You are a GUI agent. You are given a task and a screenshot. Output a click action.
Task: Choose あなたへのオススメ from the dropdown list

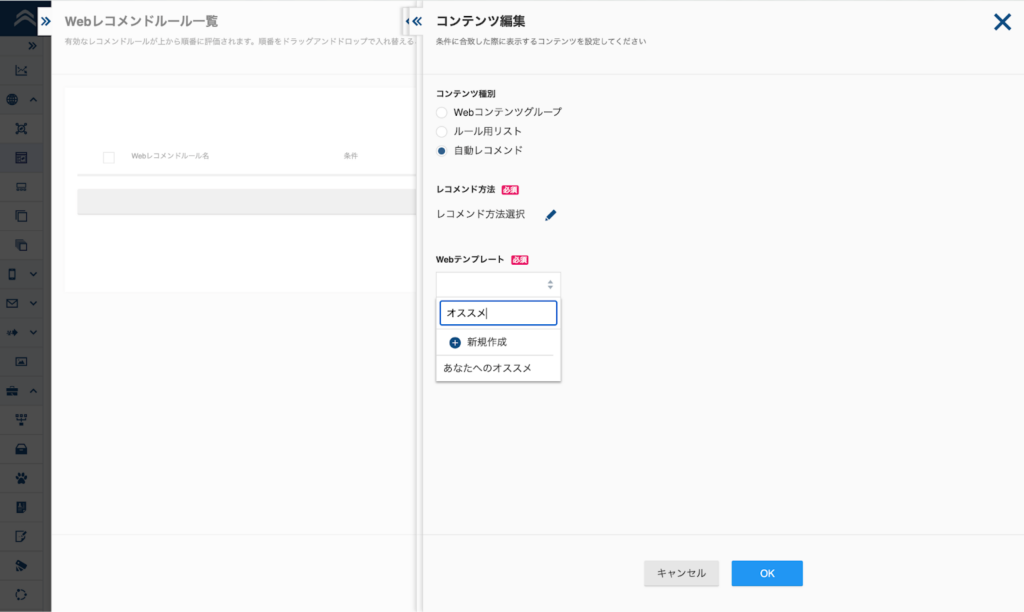coord(487,368)
